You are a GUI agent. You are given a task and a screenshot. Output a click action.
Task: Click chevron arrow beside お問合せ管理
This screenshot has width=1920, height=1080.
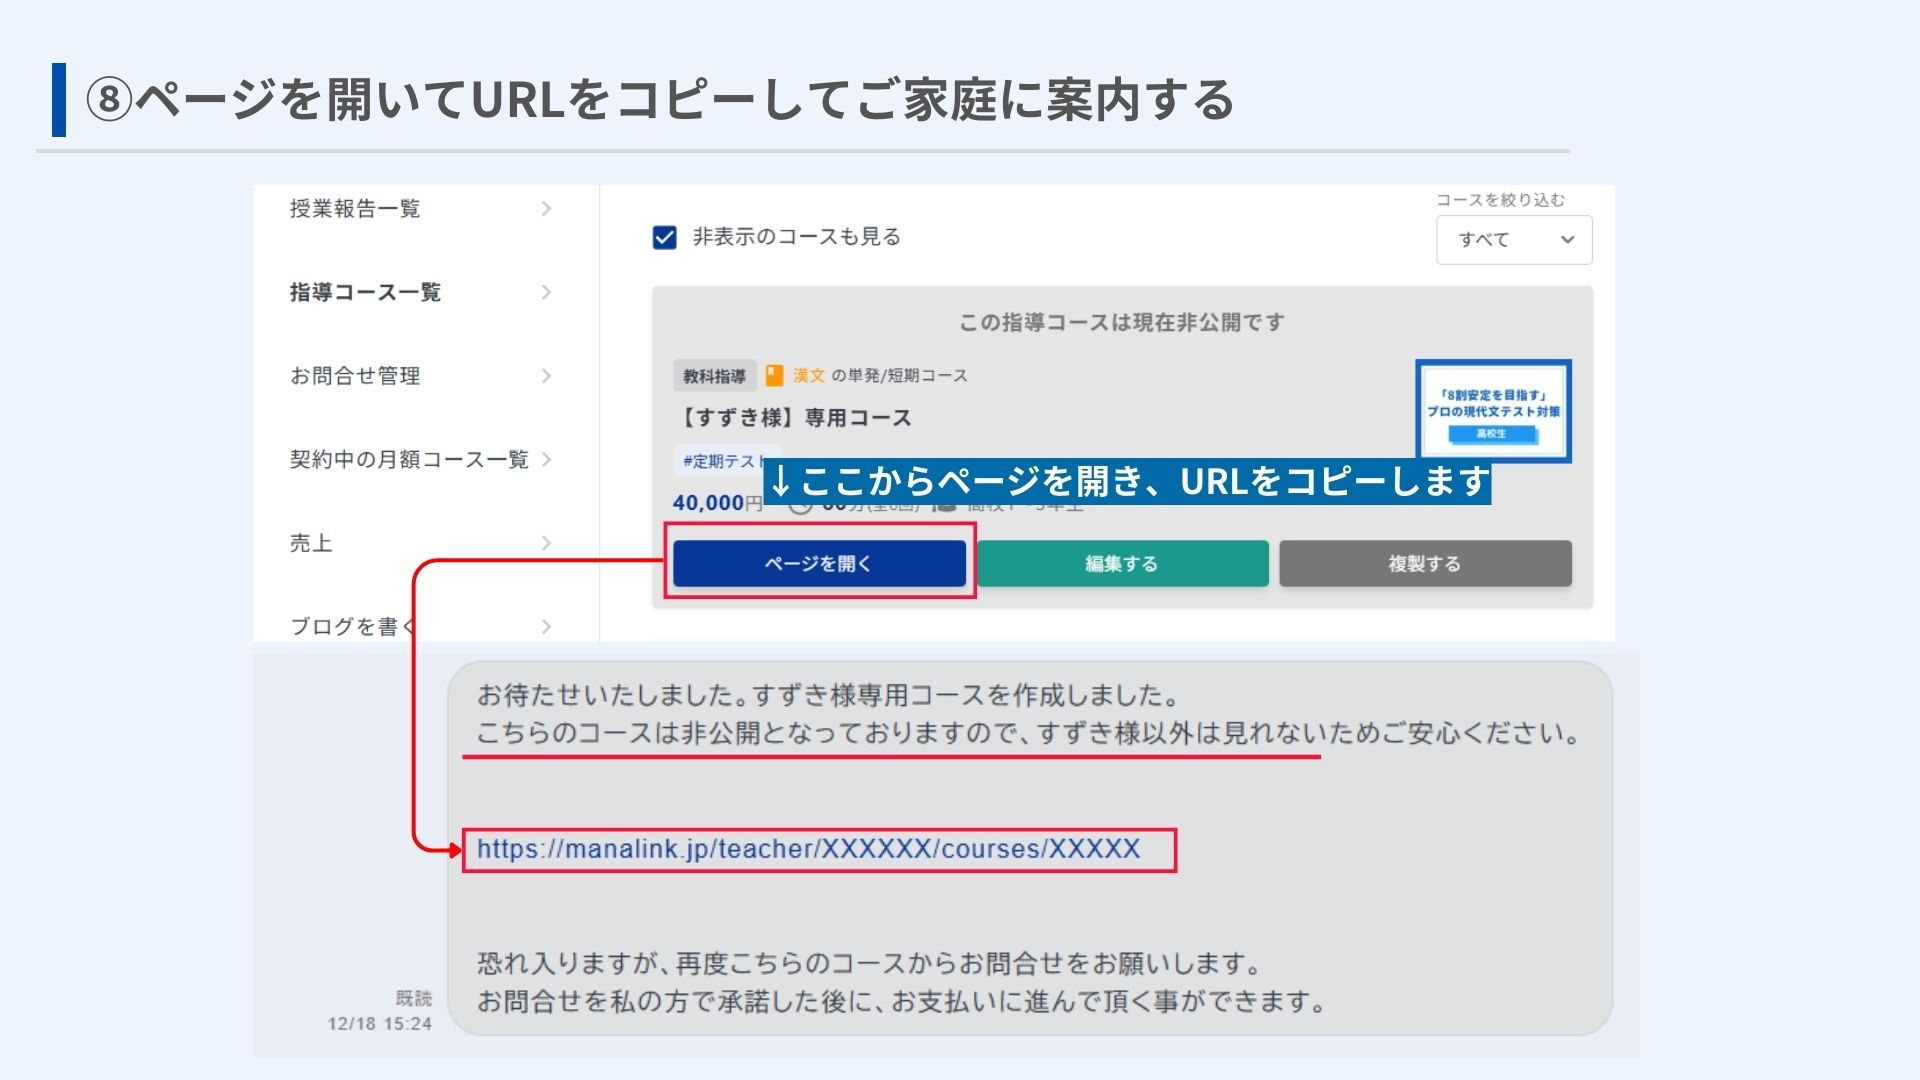(x=546, y=376)
